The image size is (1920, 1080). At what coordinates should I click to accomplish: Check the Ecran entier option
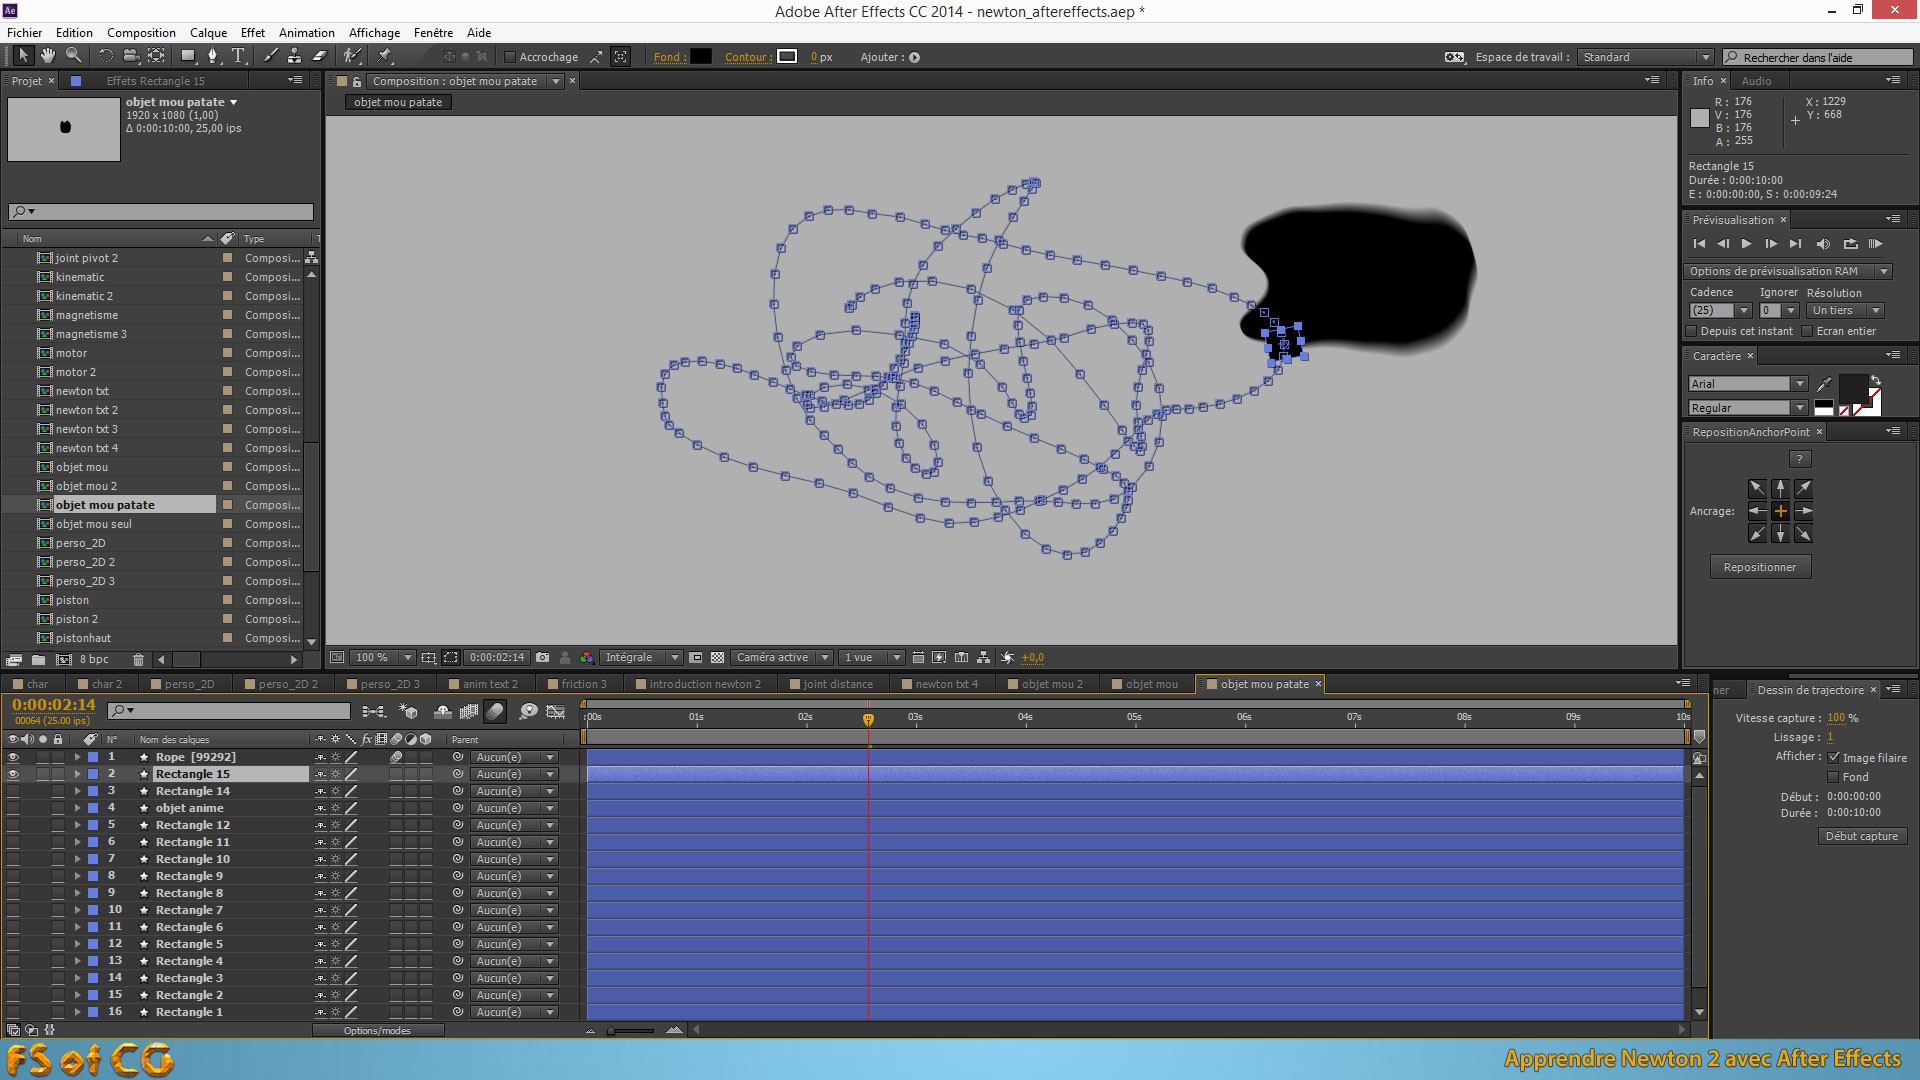point(1807,331)
